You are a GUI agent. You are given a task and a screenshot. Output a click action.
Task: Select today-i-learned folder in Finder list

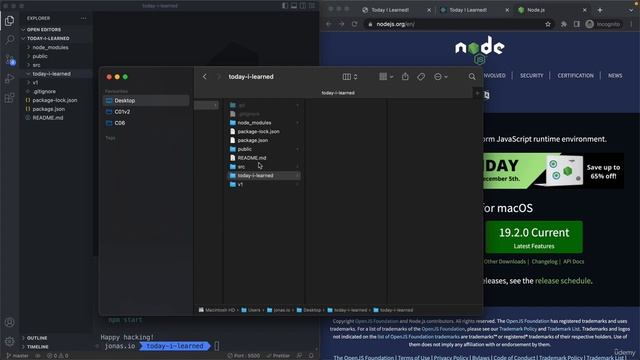(264, 176)
